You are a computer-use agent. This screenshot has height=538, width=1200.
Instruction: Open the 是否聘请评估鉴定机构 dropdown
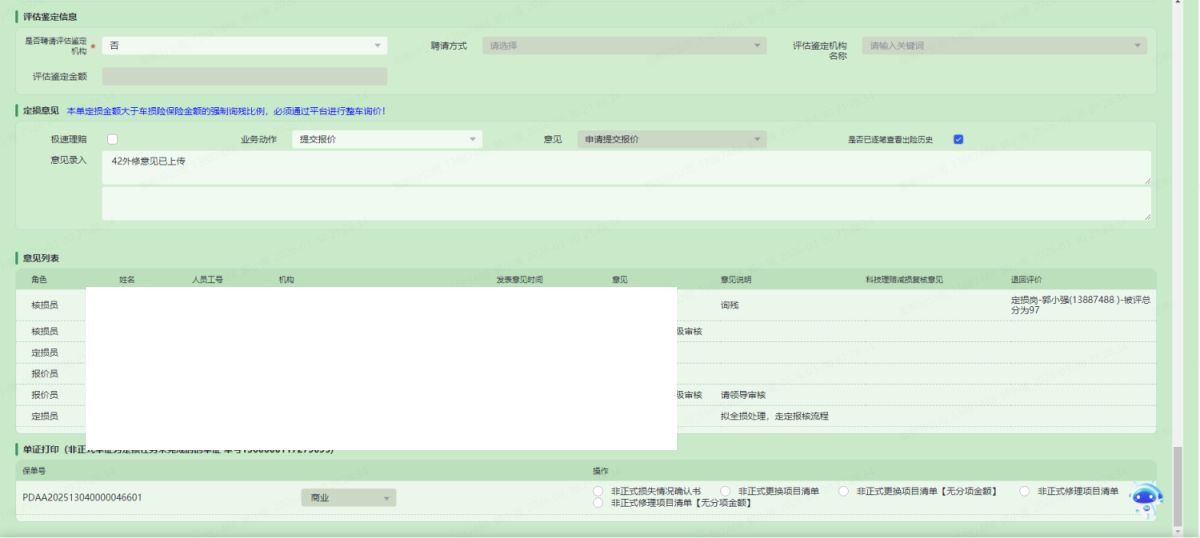tap(244, 46)
